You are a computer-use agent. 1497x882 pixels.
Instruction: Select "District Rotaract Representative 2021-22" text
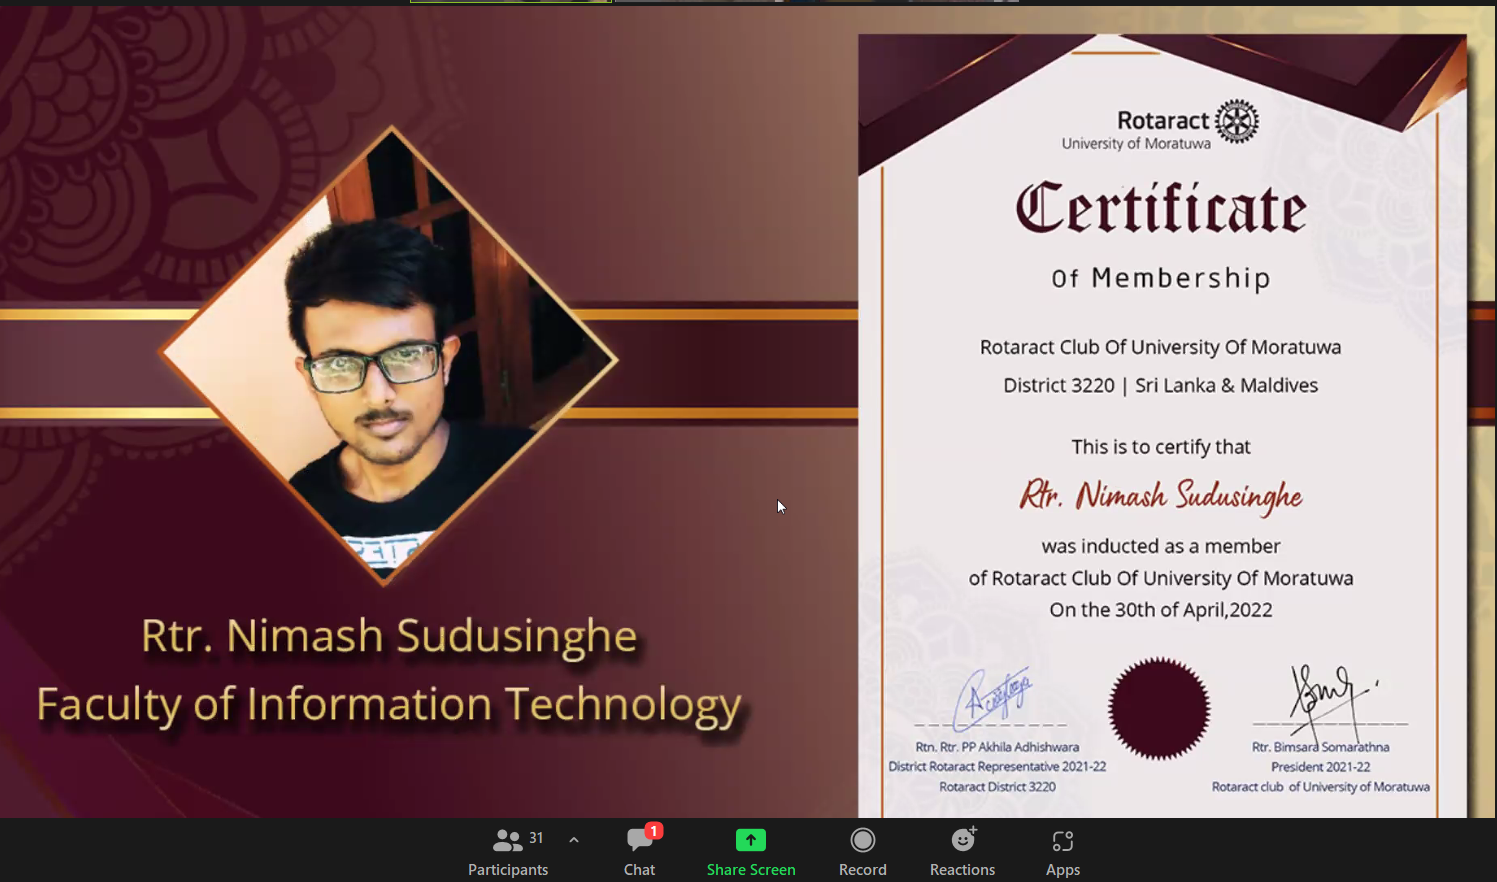pyautogui.click(x=997, y=767)
